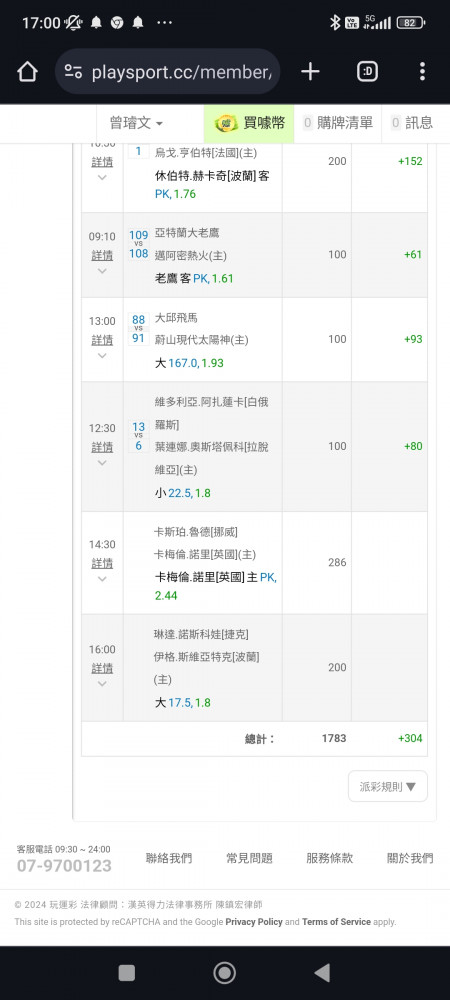Tap the Android back navigation button
This screenshot has height=1000, width=450.
tap(323, 973)
